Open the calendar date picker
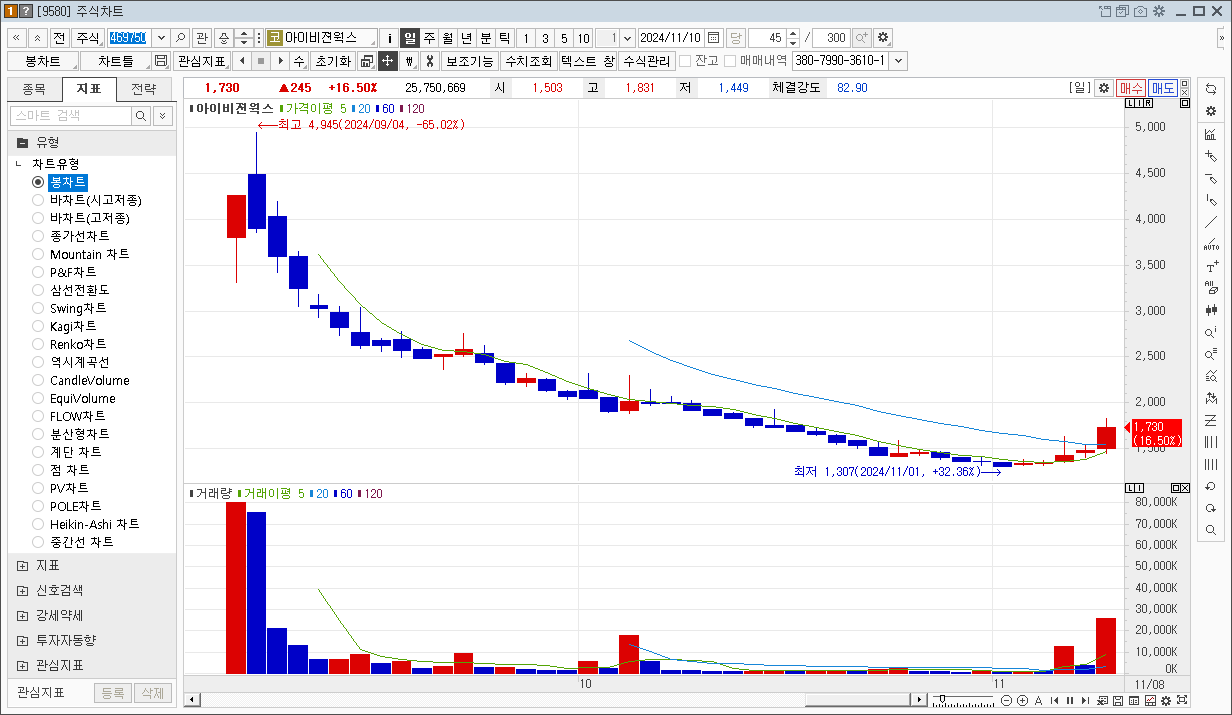 pyautogui.click(x=713, y=38)
